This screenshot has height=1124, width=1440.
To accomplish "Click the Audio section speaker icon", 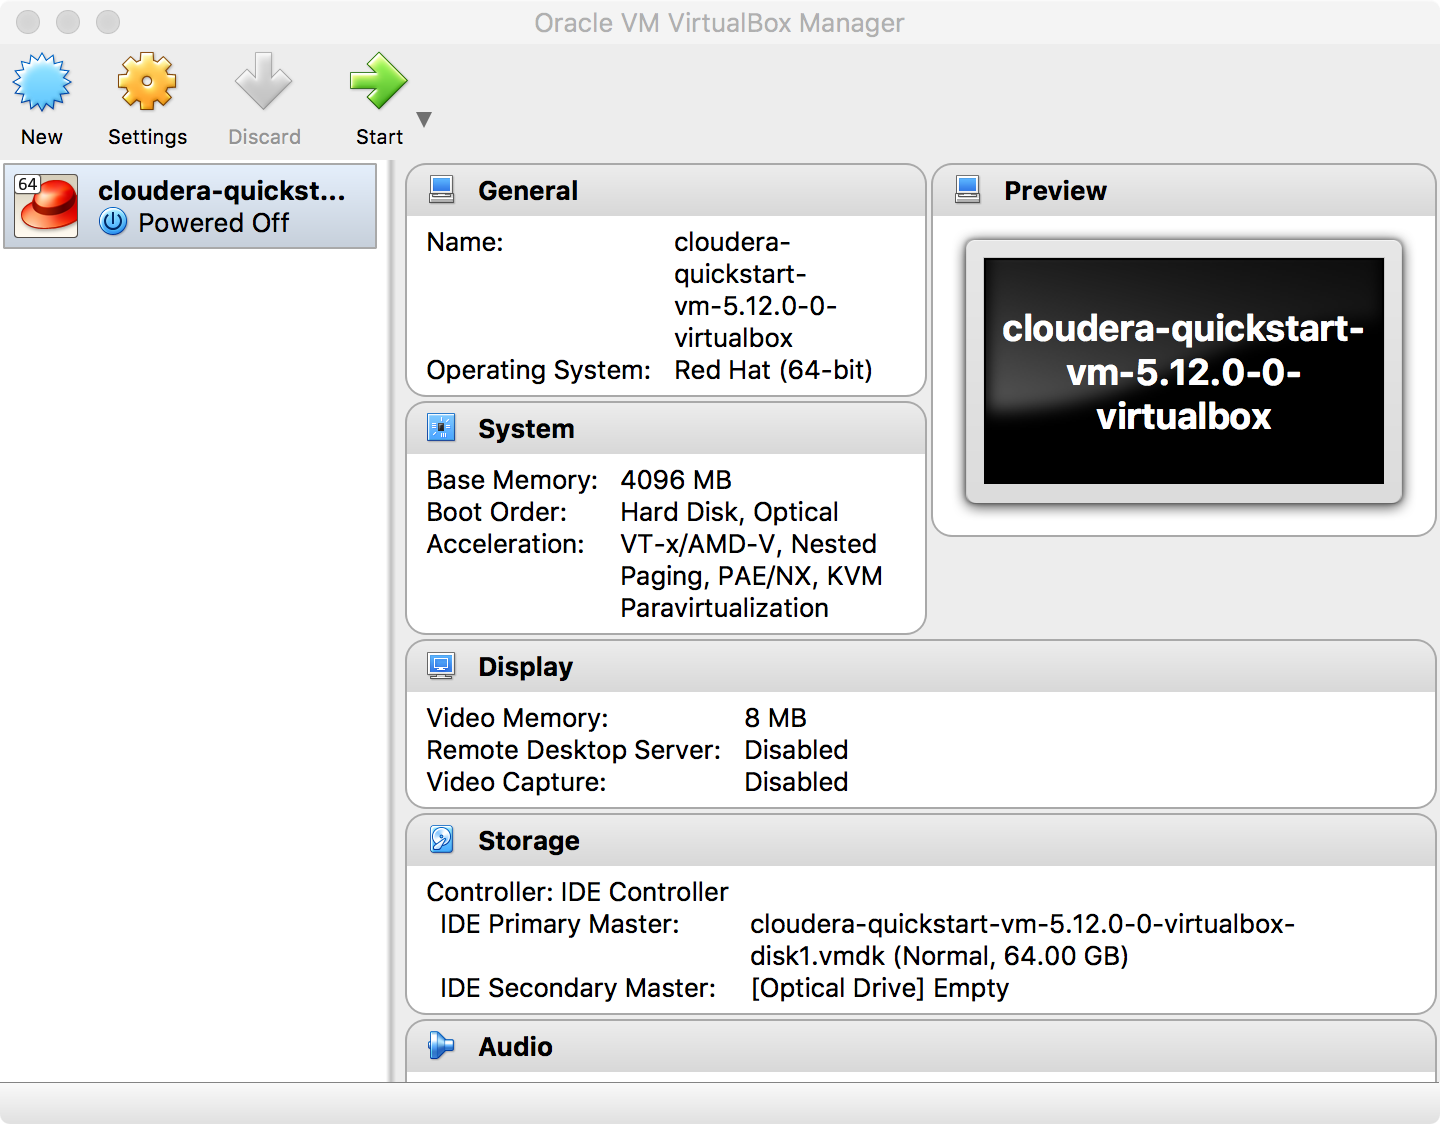I will [441, 1046].
